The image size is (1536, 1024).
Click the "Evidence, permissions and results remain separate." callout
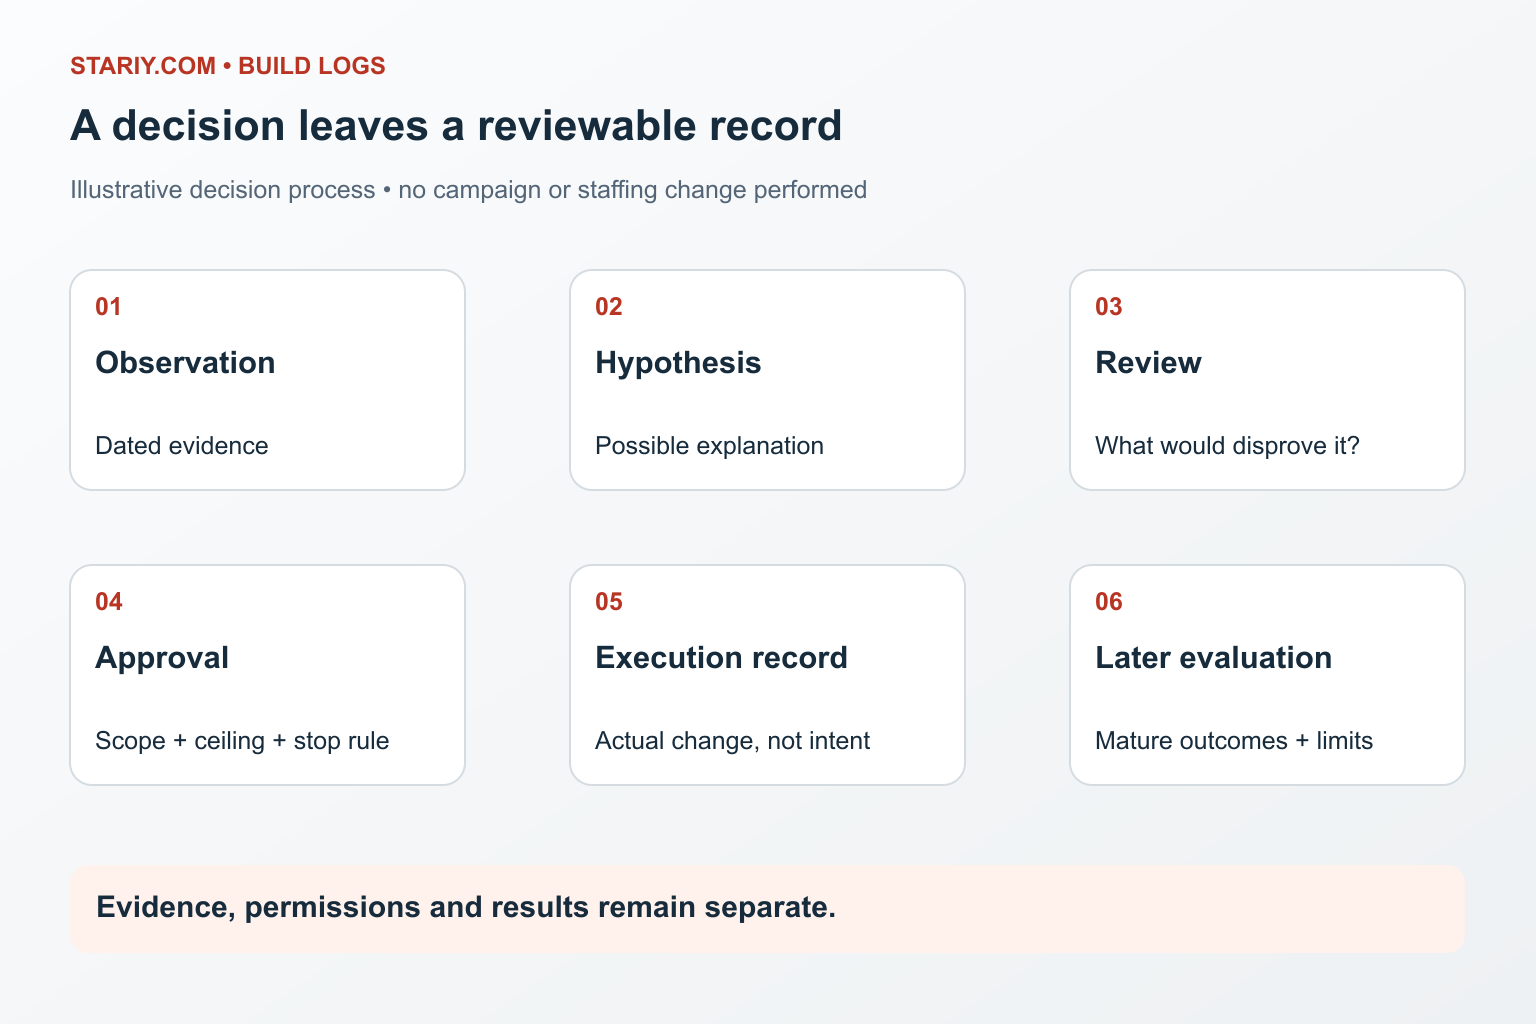767,909
